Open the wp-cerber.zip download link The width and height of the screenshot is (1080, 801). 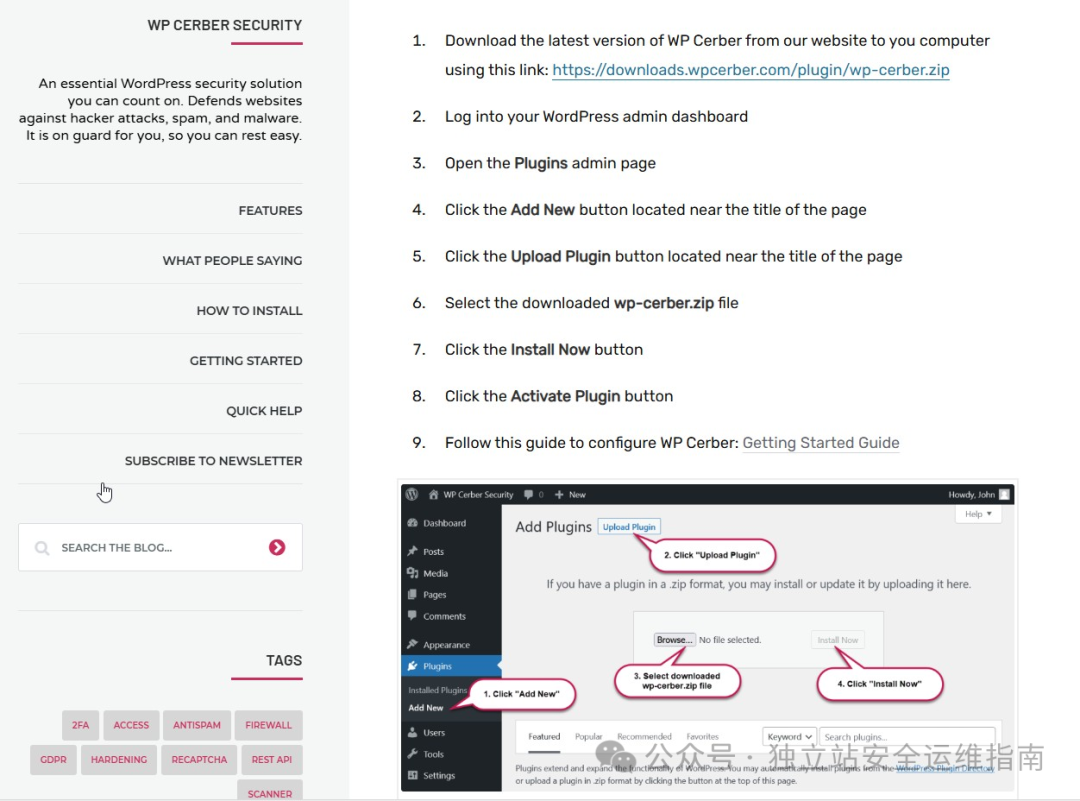click(x=751, y=70)
